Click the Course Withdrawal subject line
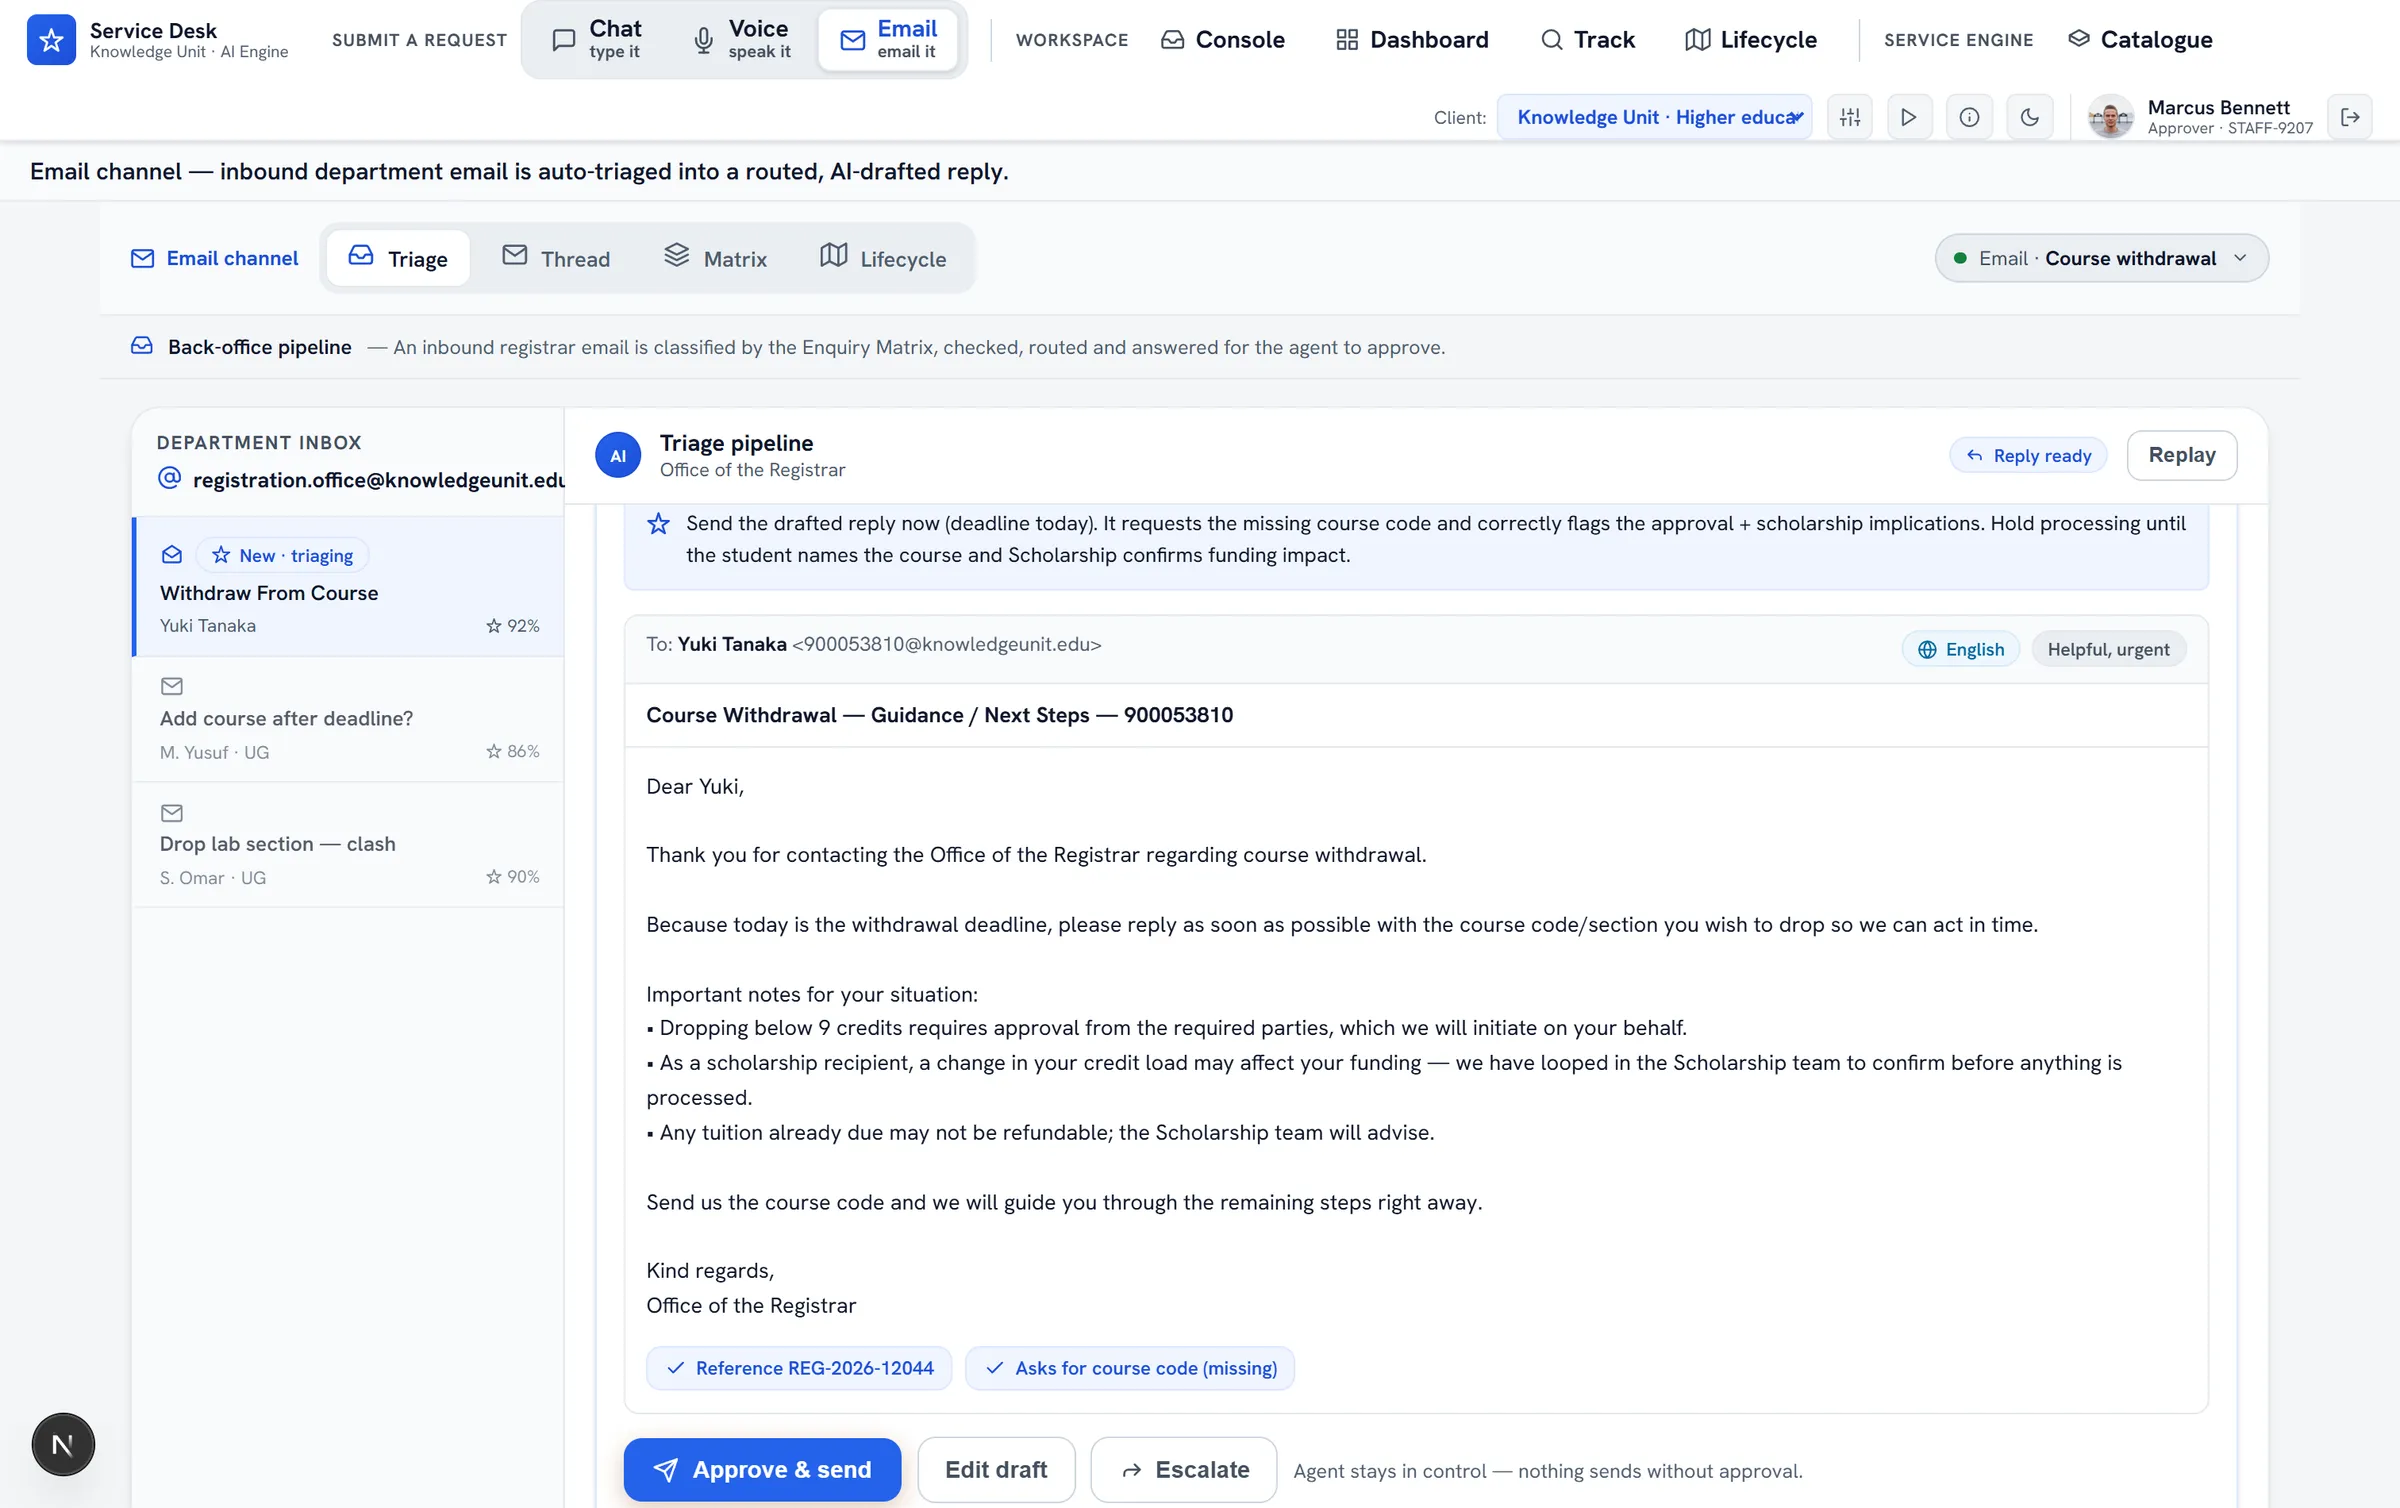The image size is (2400, 1508). [939, 715]
